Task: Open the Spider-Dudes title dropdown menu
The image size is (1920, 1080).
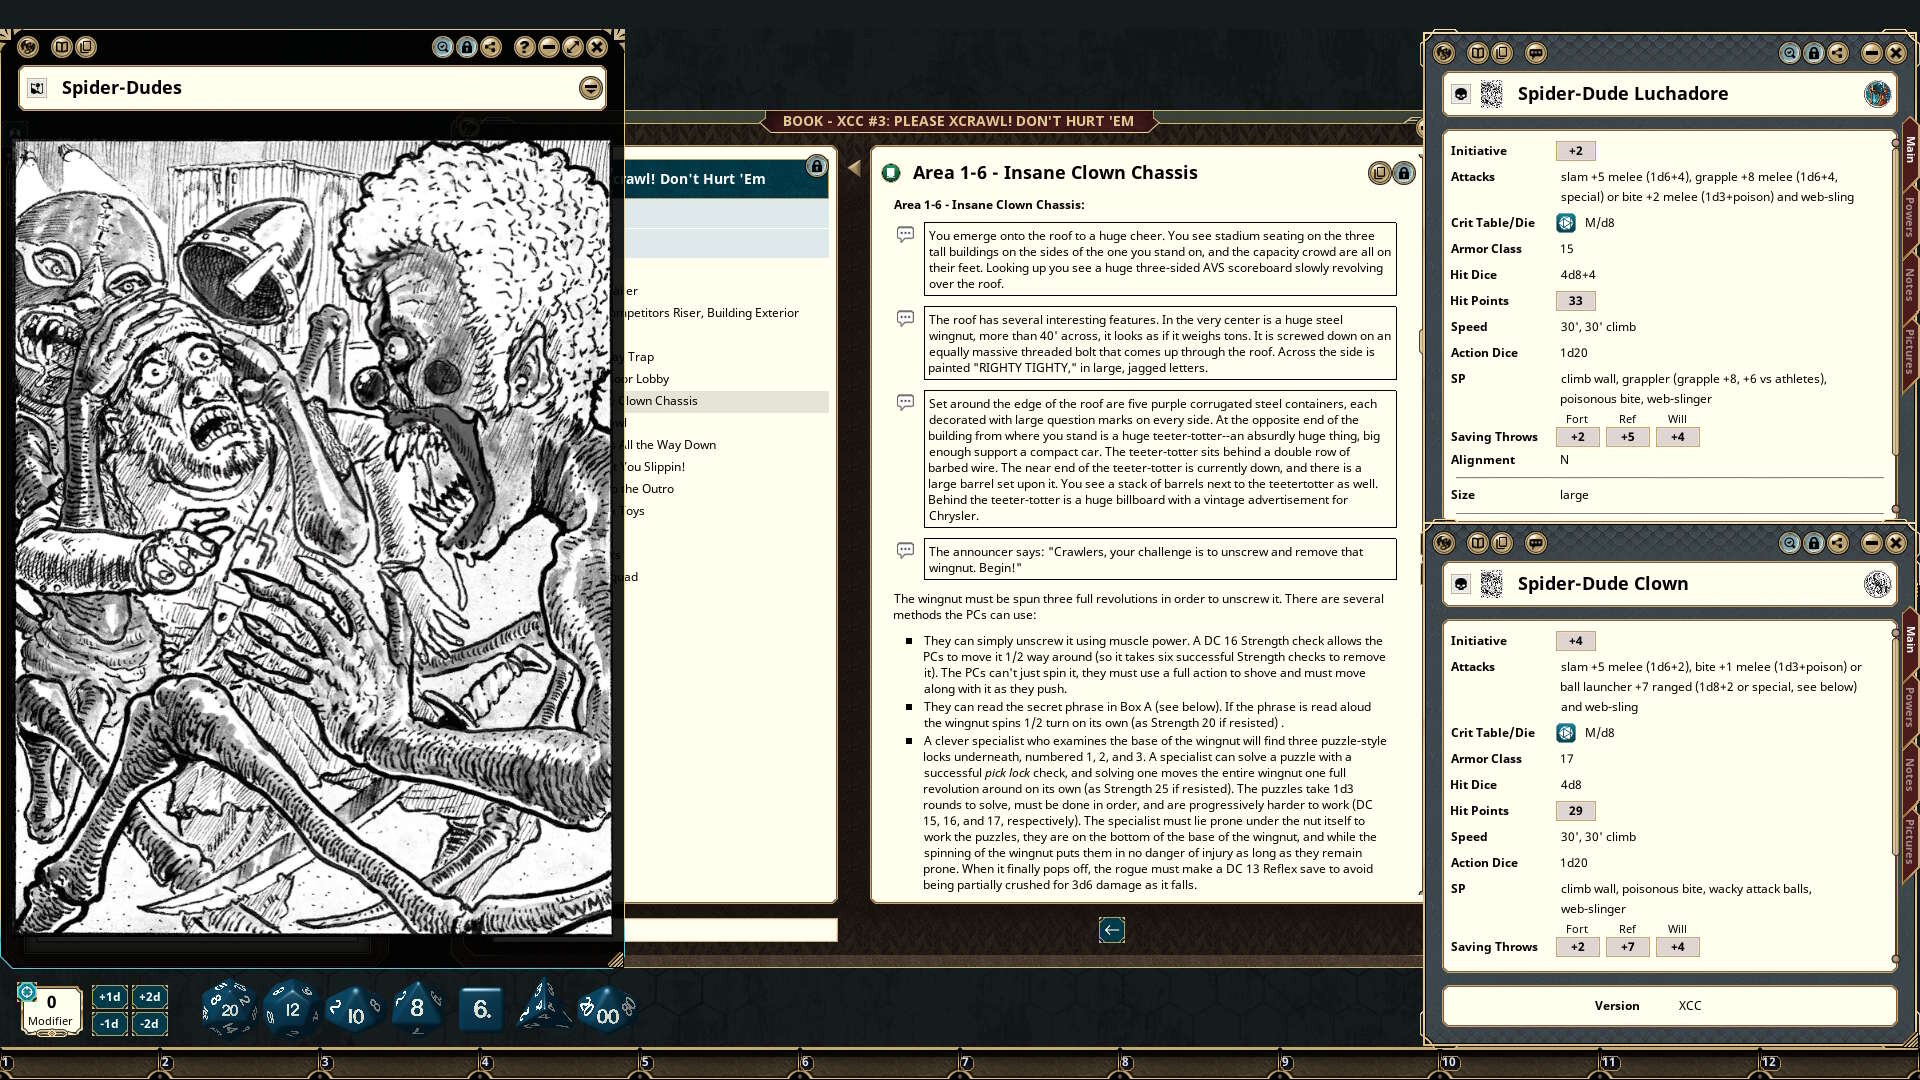Action: (591, 88)
